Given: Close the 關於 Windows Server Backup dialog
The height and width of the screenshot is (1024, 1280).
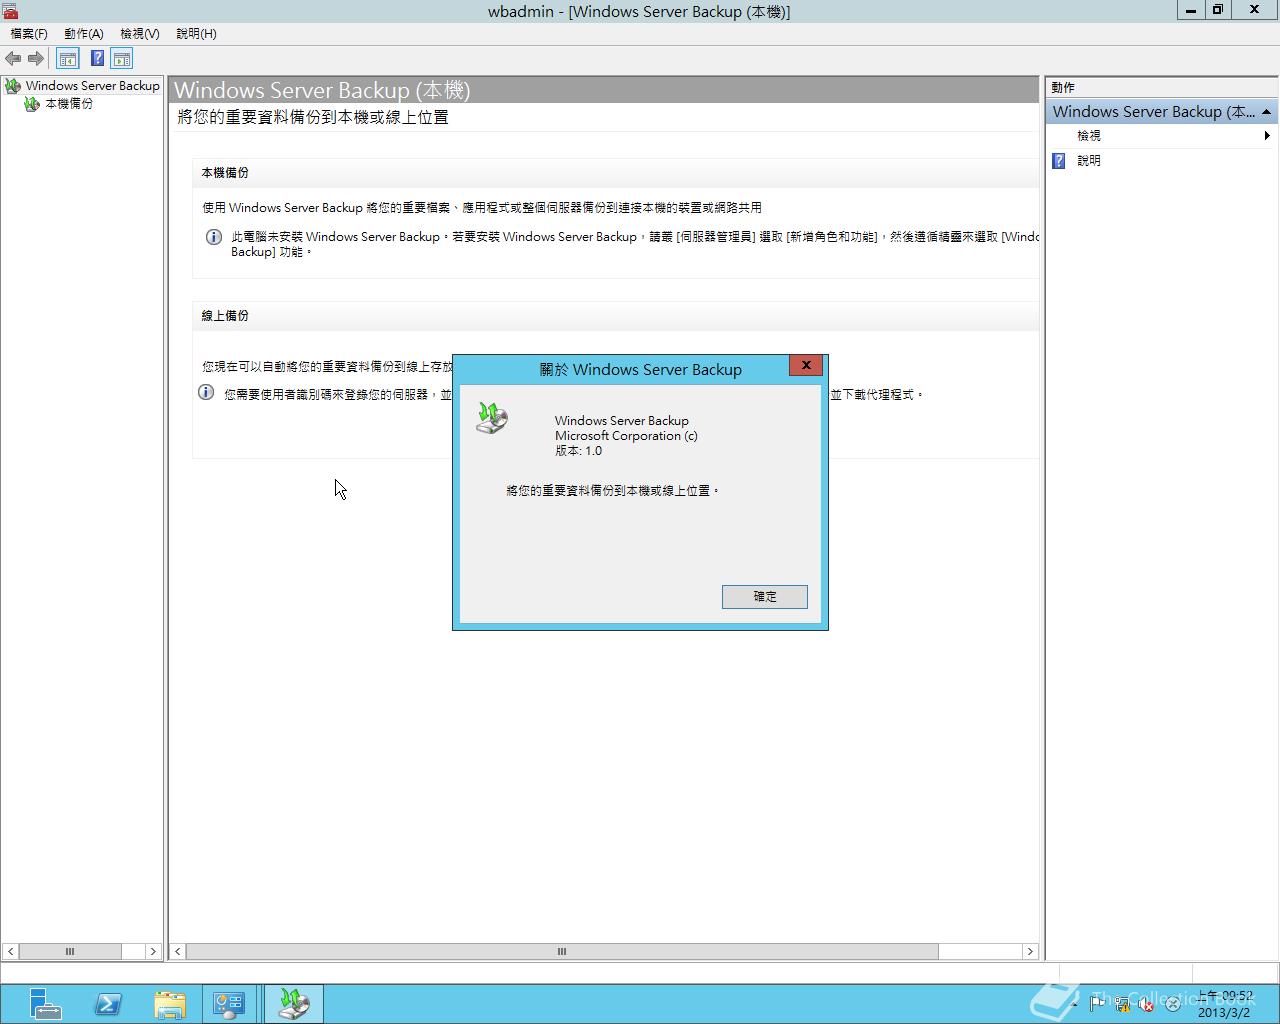Looking at the screenshot, I should coord(806,366).
